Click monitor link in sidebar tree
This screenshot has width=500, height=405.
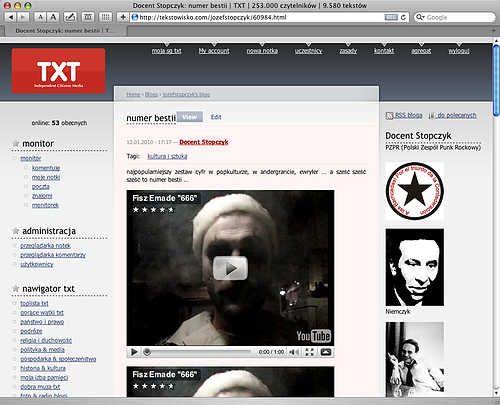(31, 158)
